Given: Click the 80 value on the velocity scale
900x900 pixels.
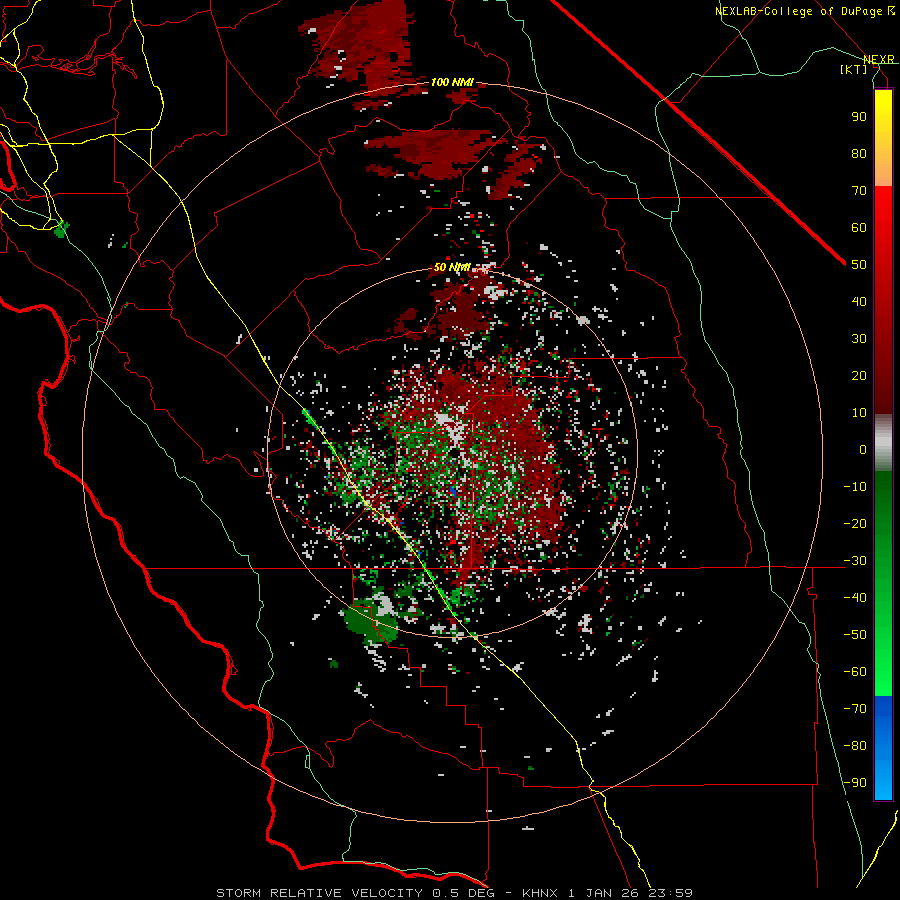Looking at the screenshot, I should point(859,154).
